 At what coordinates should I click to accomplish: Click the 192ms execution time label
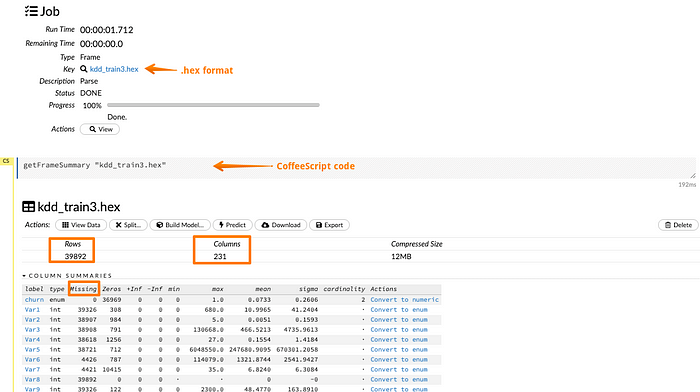687,184
